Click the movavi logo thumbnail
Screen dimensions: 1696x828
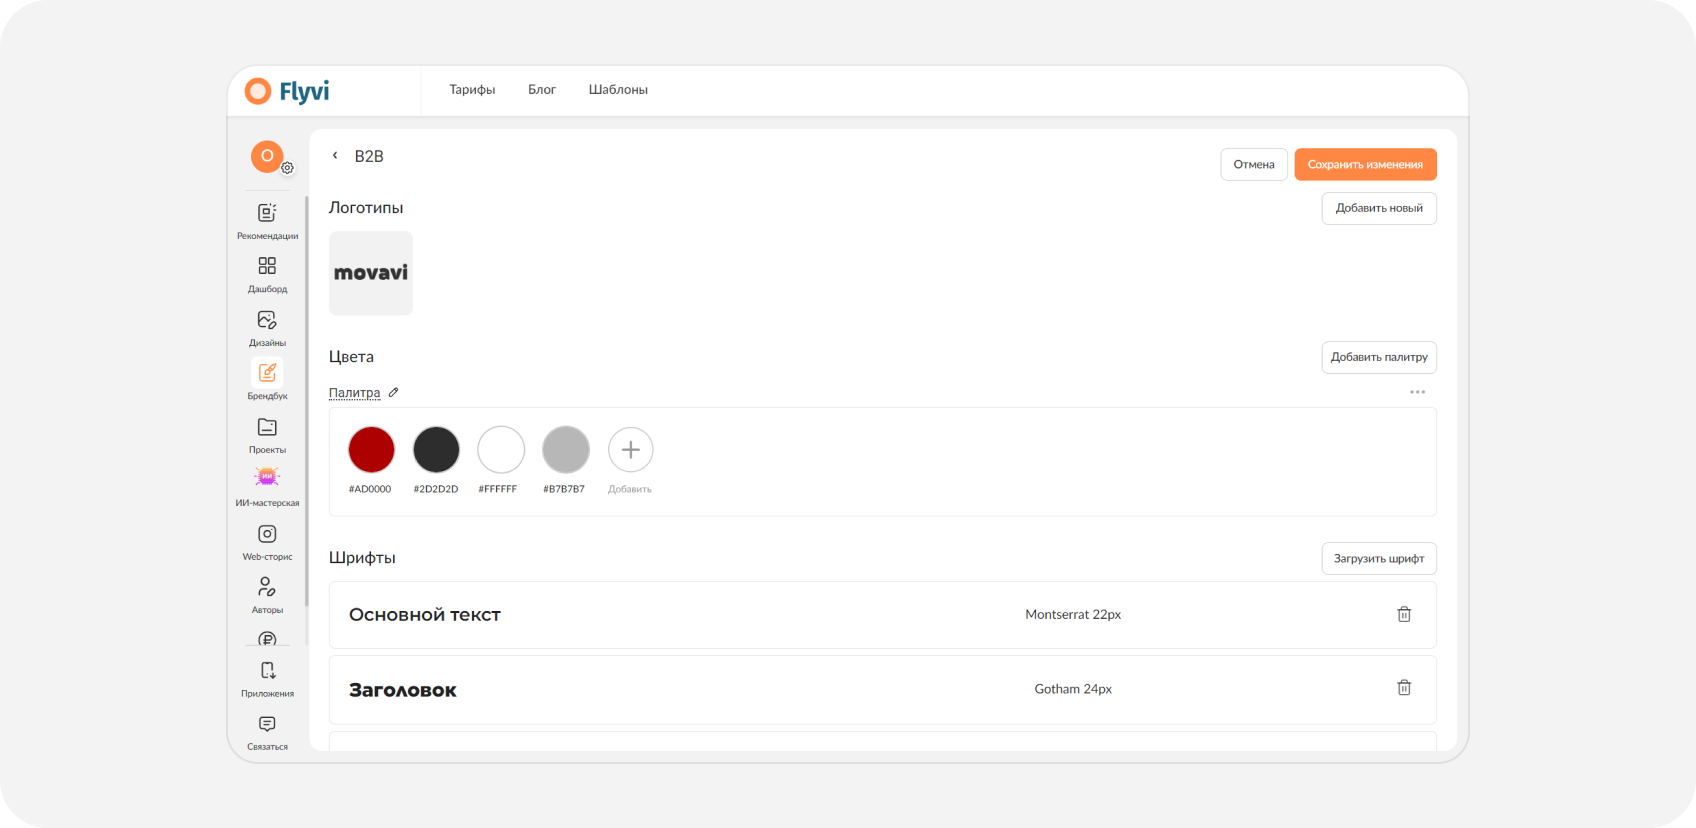pos(371,273)
